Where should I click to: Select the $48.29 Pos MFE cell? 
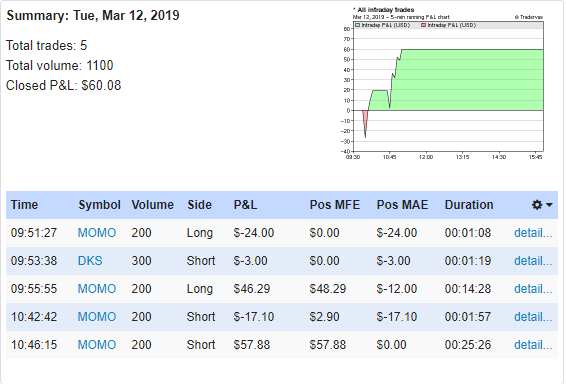(328, 289)
